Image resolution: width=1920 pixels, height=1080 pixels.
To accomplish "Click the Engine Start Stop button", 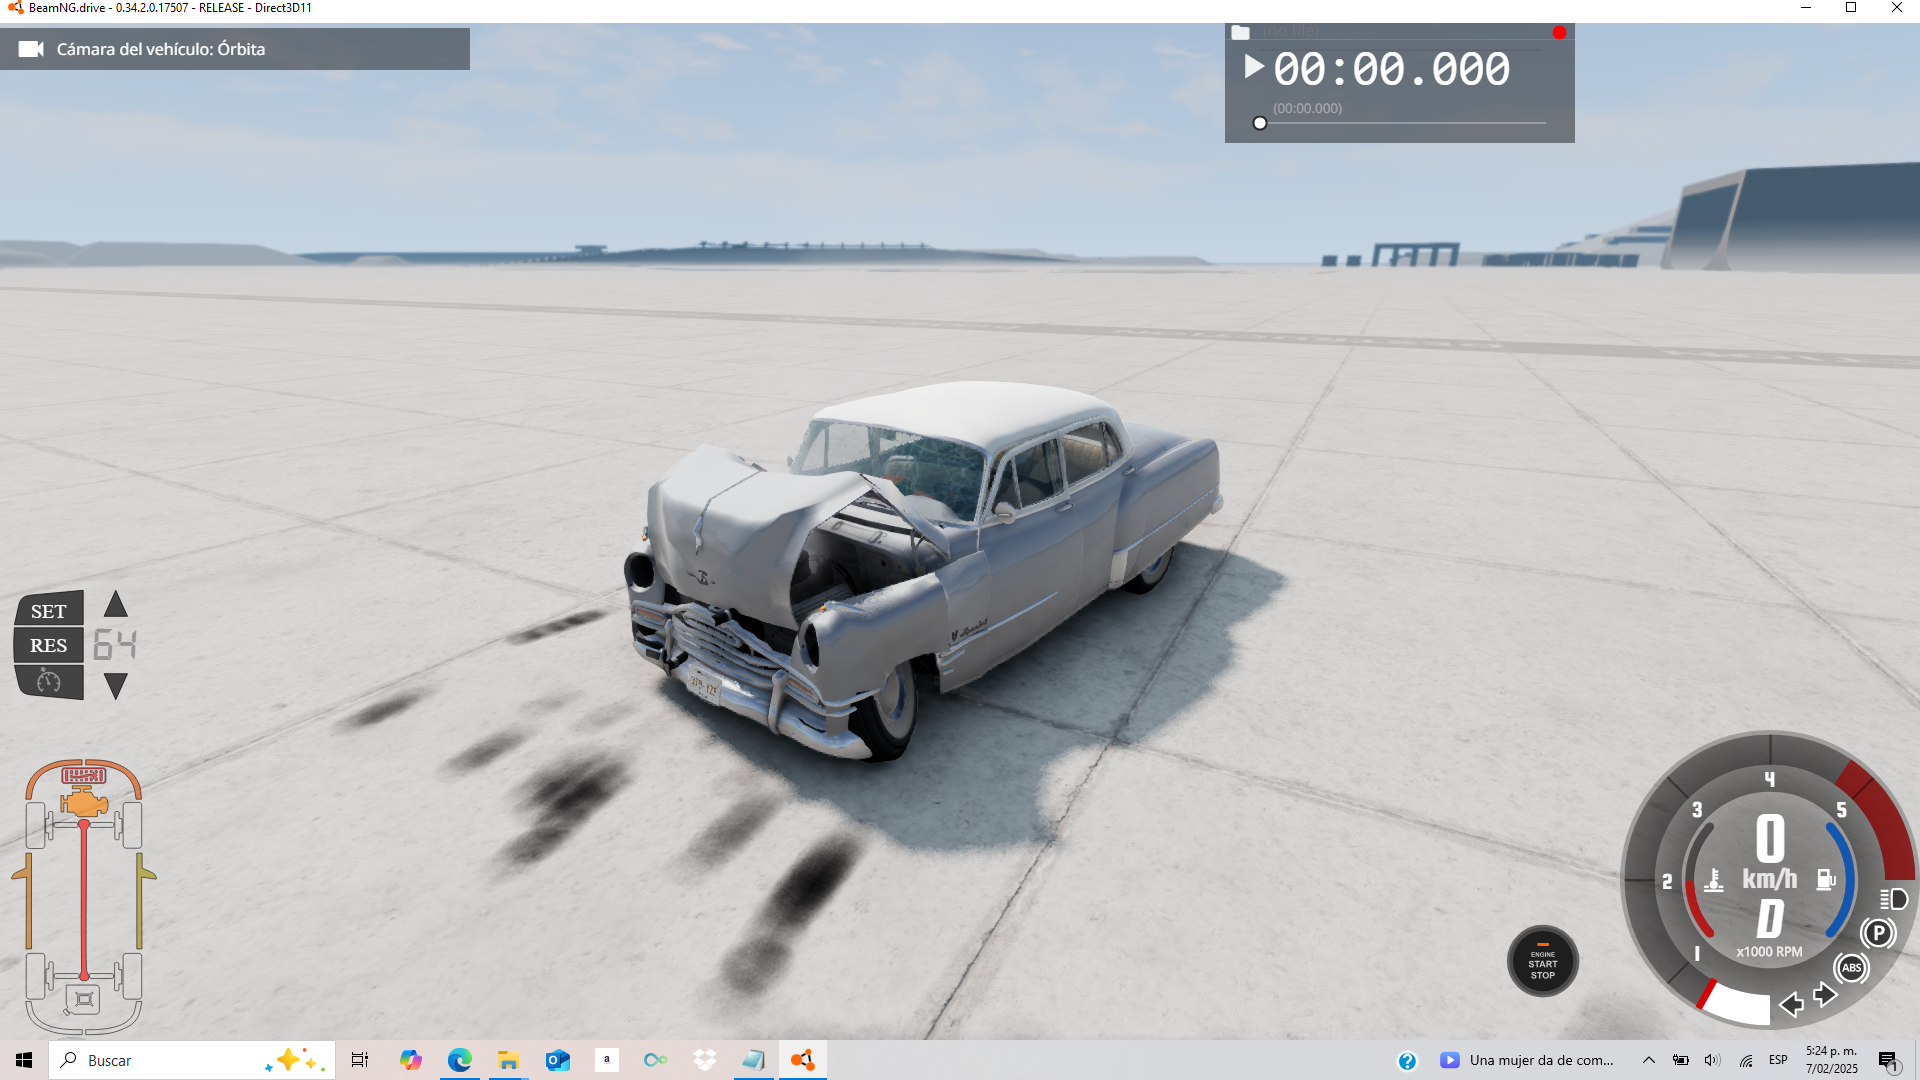I will coord(1543,961).
